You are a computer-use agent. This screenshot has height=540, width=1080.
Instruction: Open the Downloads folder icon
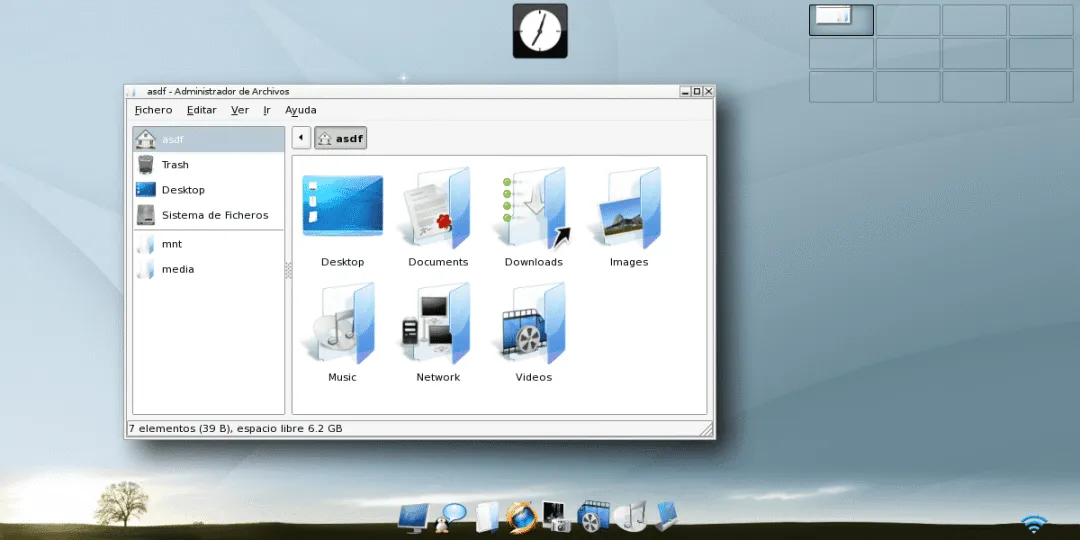[x=534, y=208]
